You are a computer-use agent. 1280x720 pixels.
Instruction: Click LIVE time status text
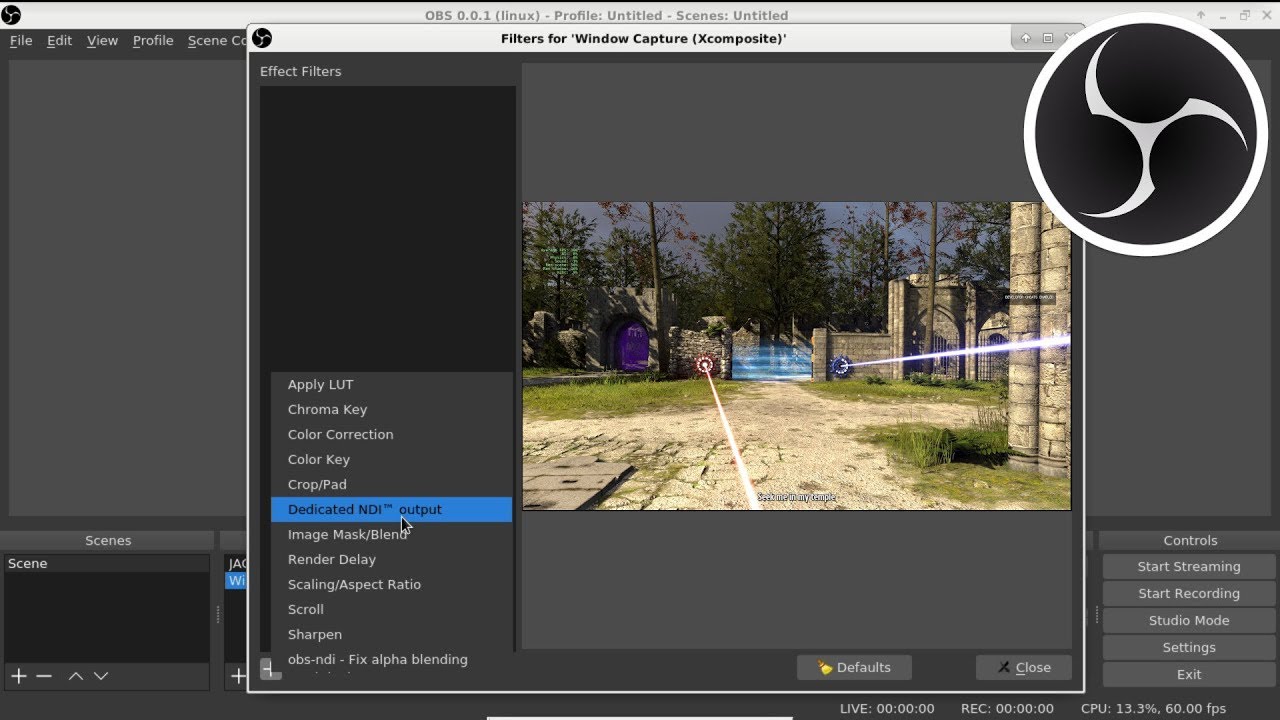click(887, 708)
